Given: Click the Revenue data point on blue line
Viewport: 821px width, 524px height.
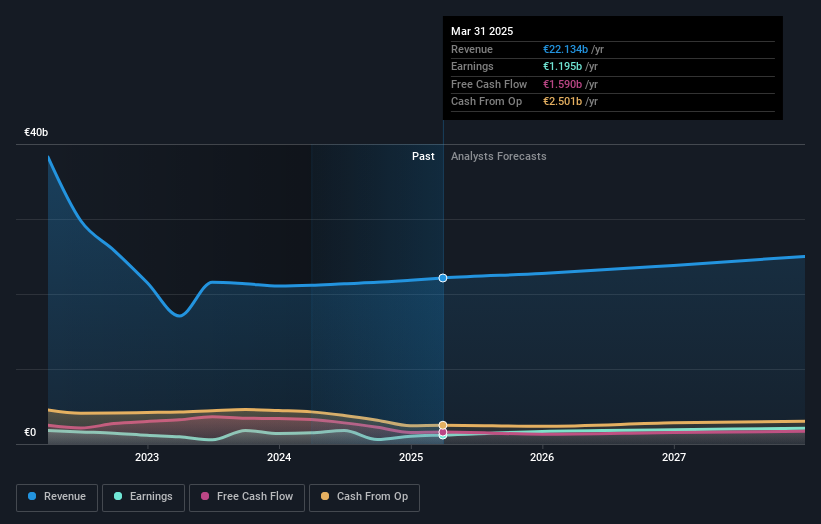Looking at the screenshot, I should [443, 278].
